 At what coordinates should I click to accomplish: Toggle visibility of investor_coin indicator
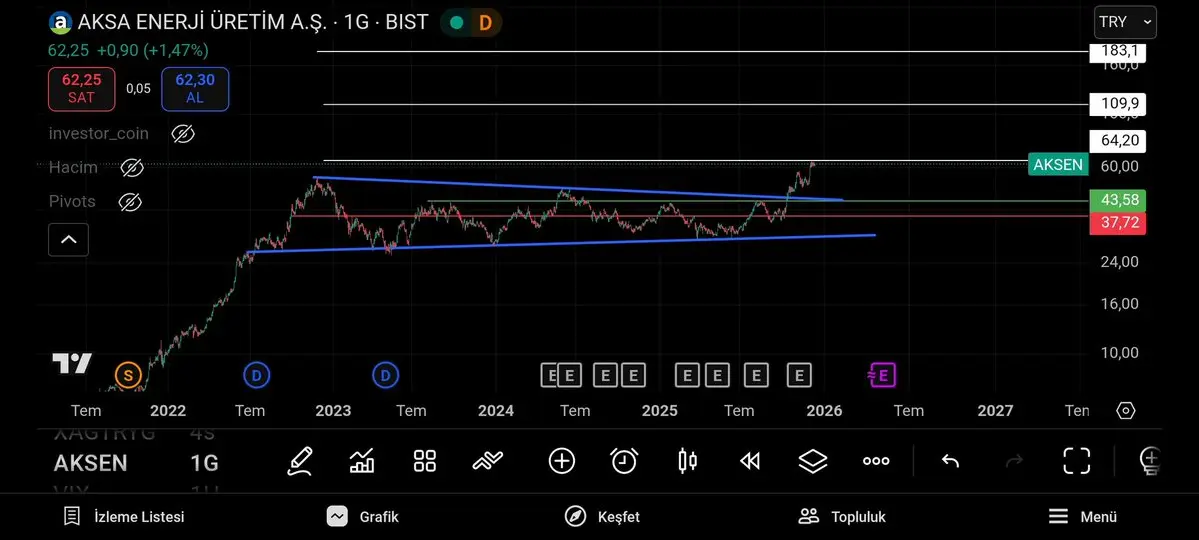183,135
